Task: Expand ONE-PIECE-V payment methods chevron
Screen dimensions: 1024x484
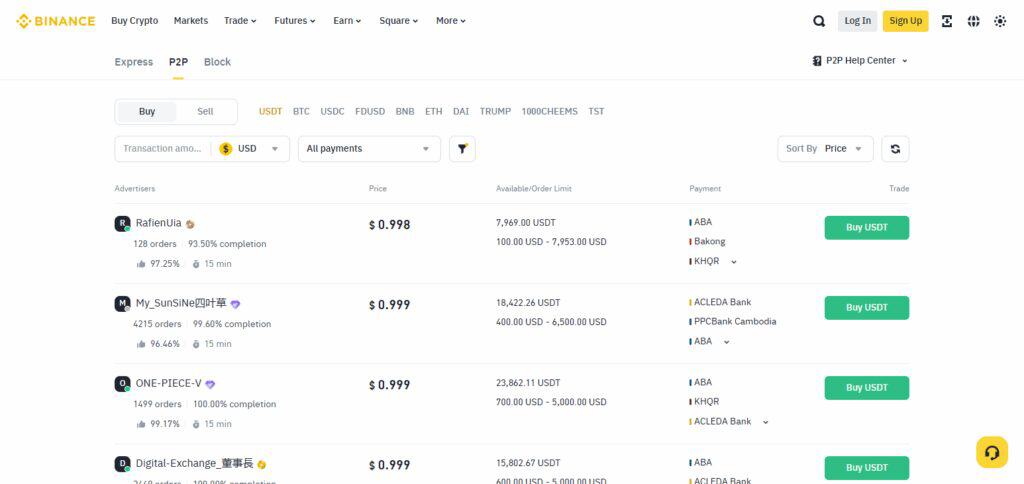Action: point(765,422)
